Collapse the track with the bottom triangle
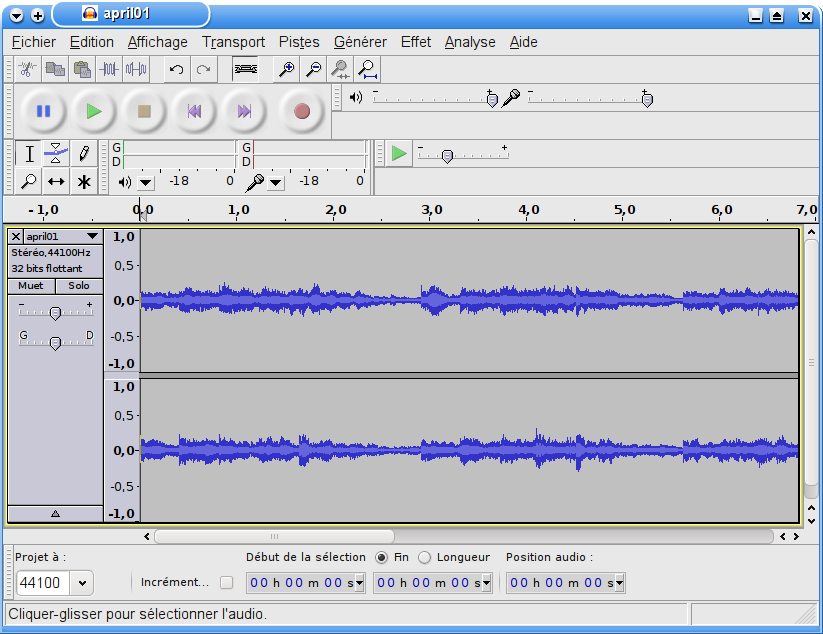This screenshot has width=823, height=634. tap(55, 514)
